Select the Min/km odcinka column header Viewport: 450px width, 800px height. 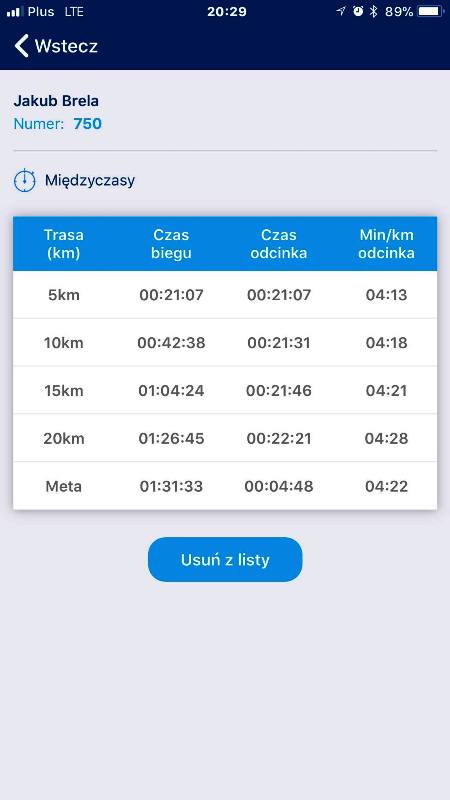point(386,244)
